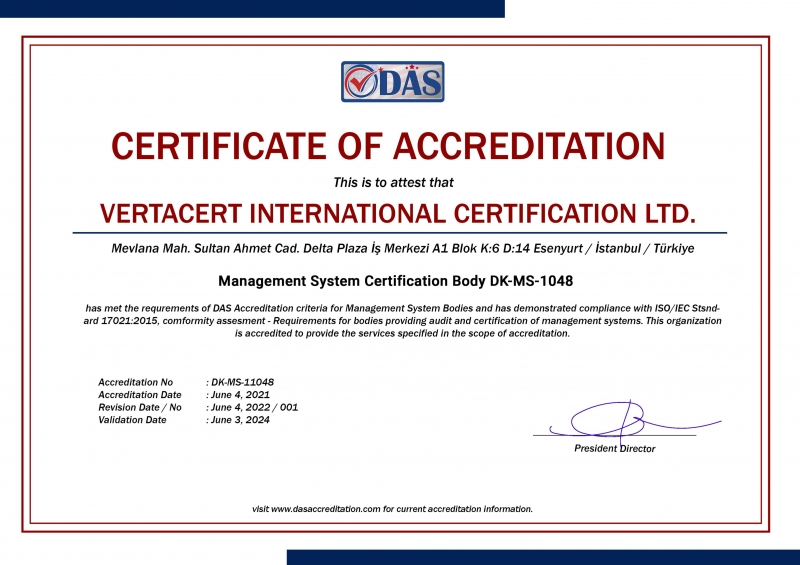Select the Vertacert International Certification Ltd. name

398,214
